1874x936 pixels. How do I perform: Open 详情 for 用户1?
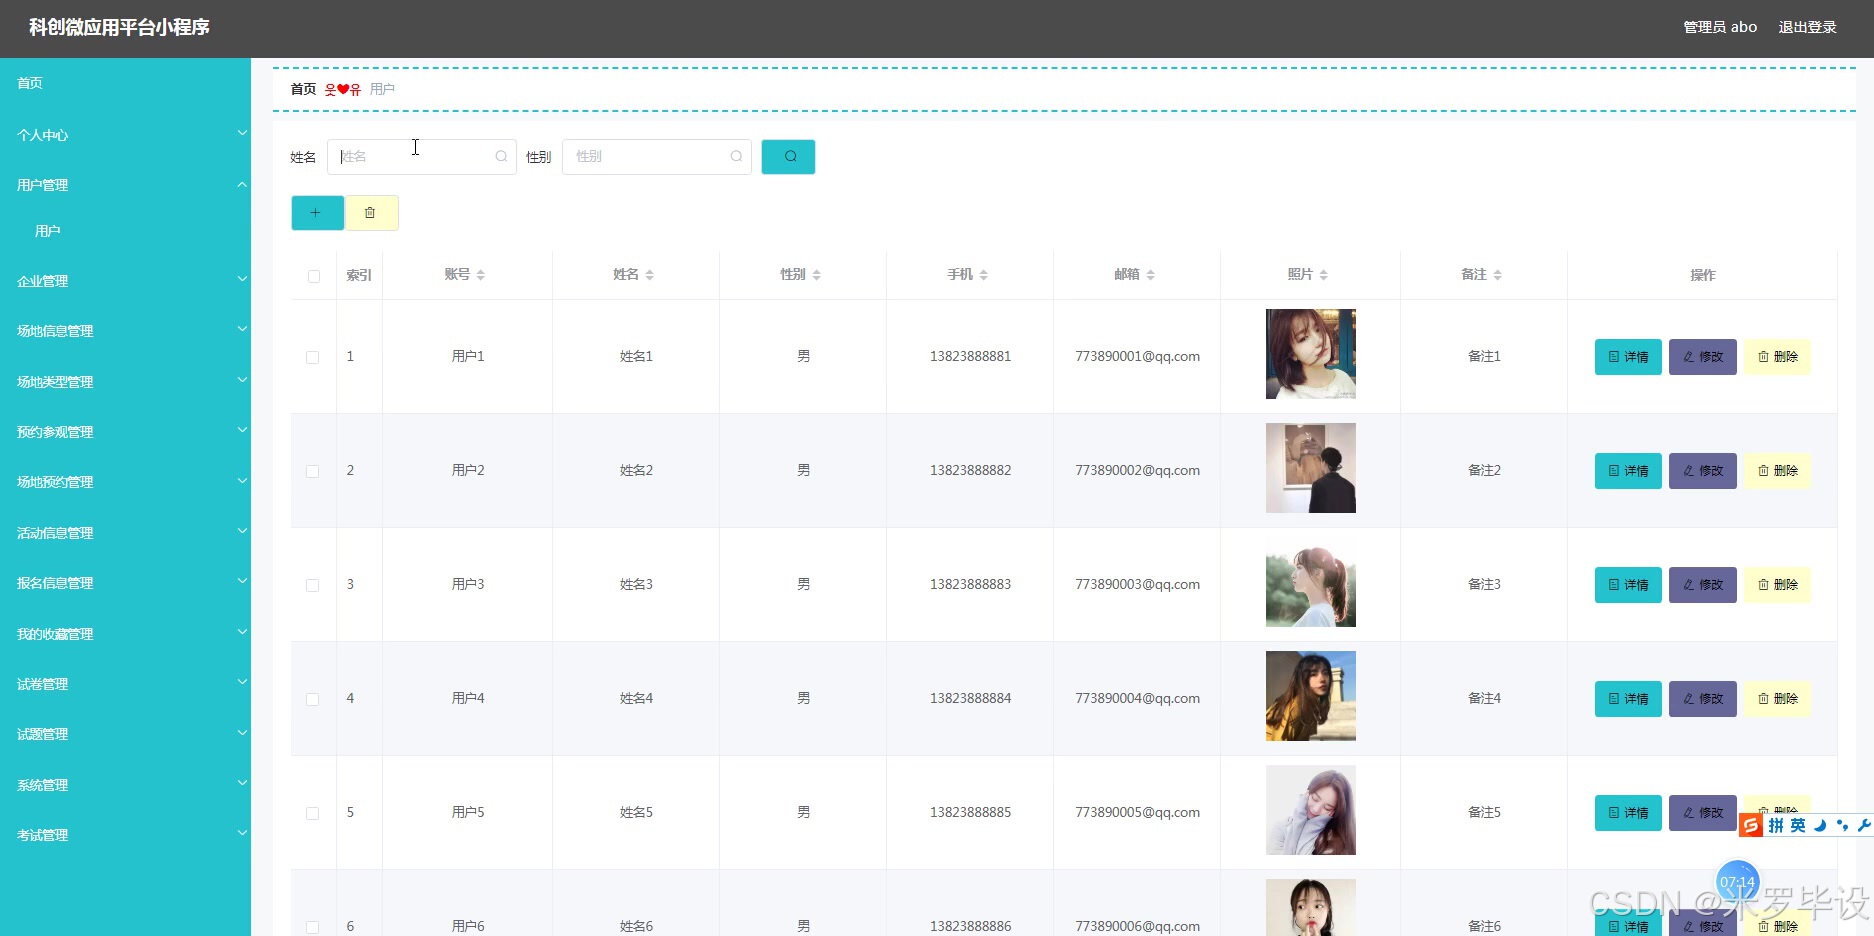coord(1628,357)
